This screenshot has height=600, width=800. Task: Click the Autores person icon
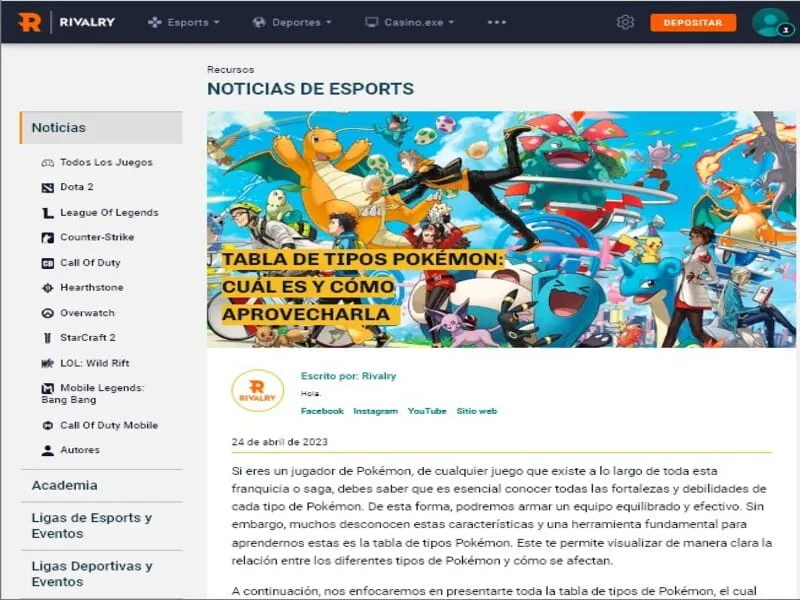point(47,451)
